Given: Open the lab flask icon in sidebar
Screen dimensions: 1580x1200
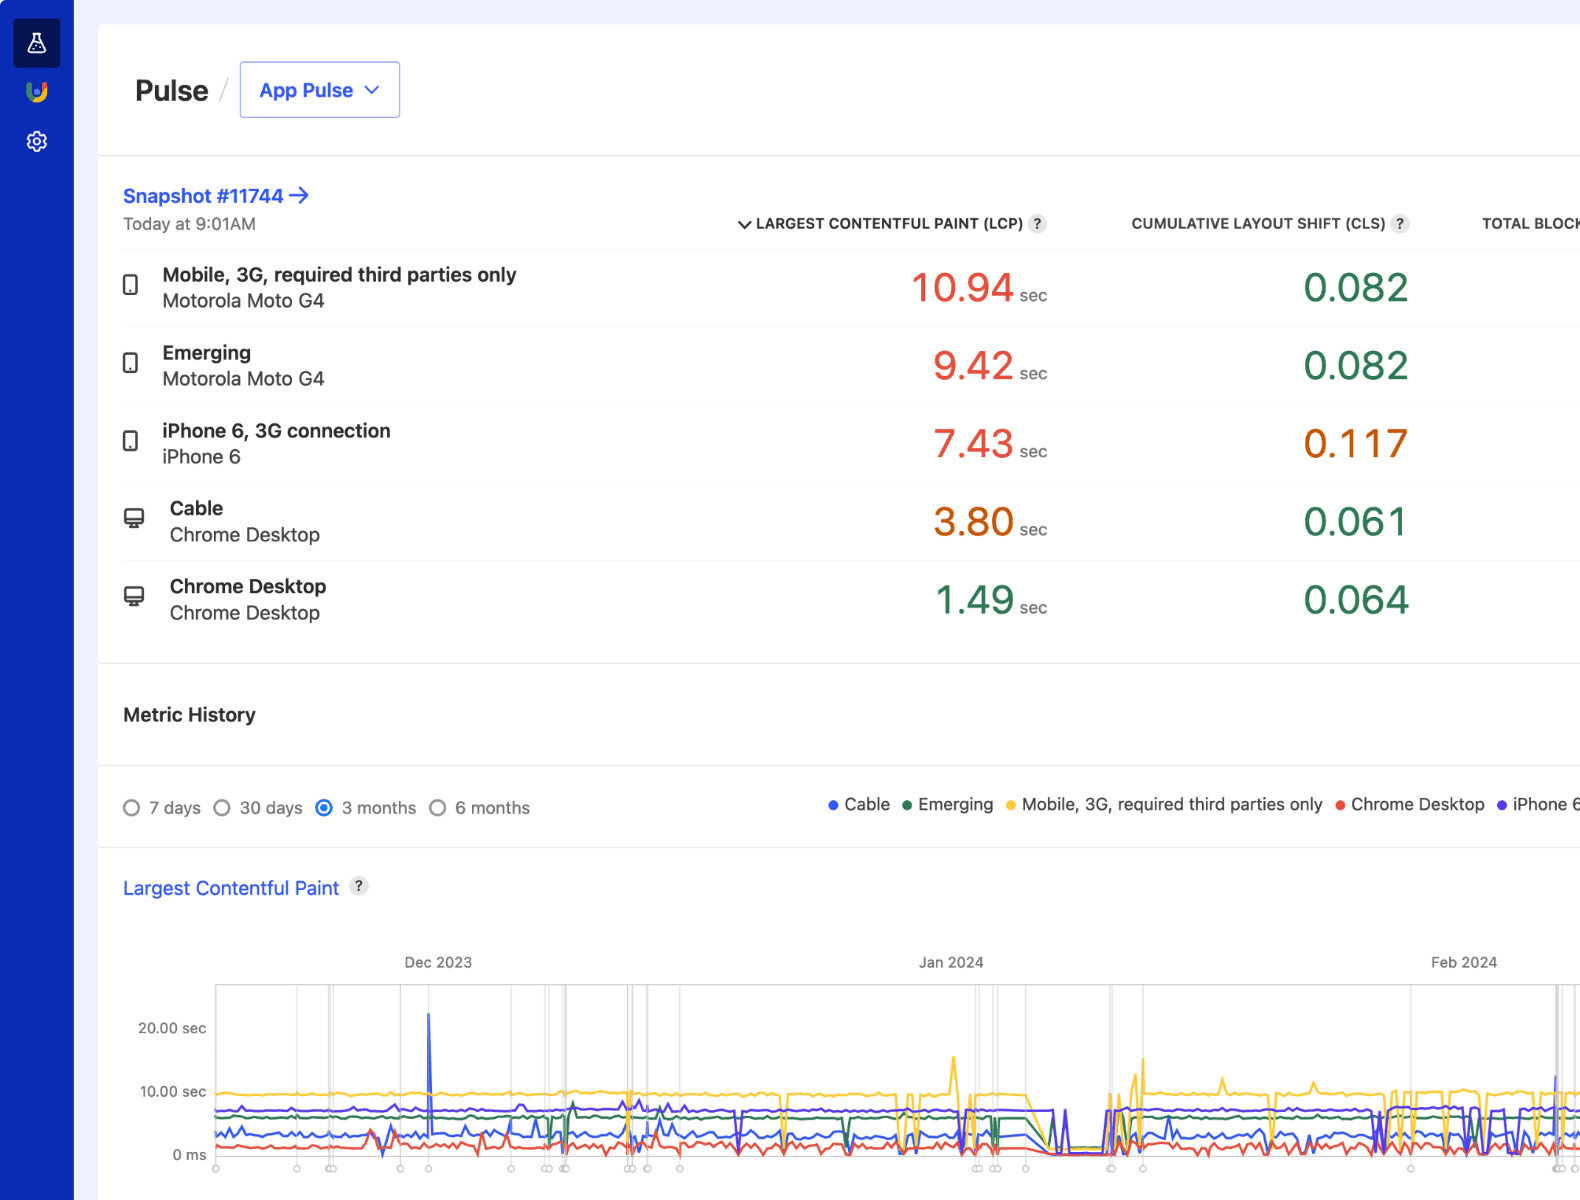Looking at the screenshot, I should click(37, 43).
